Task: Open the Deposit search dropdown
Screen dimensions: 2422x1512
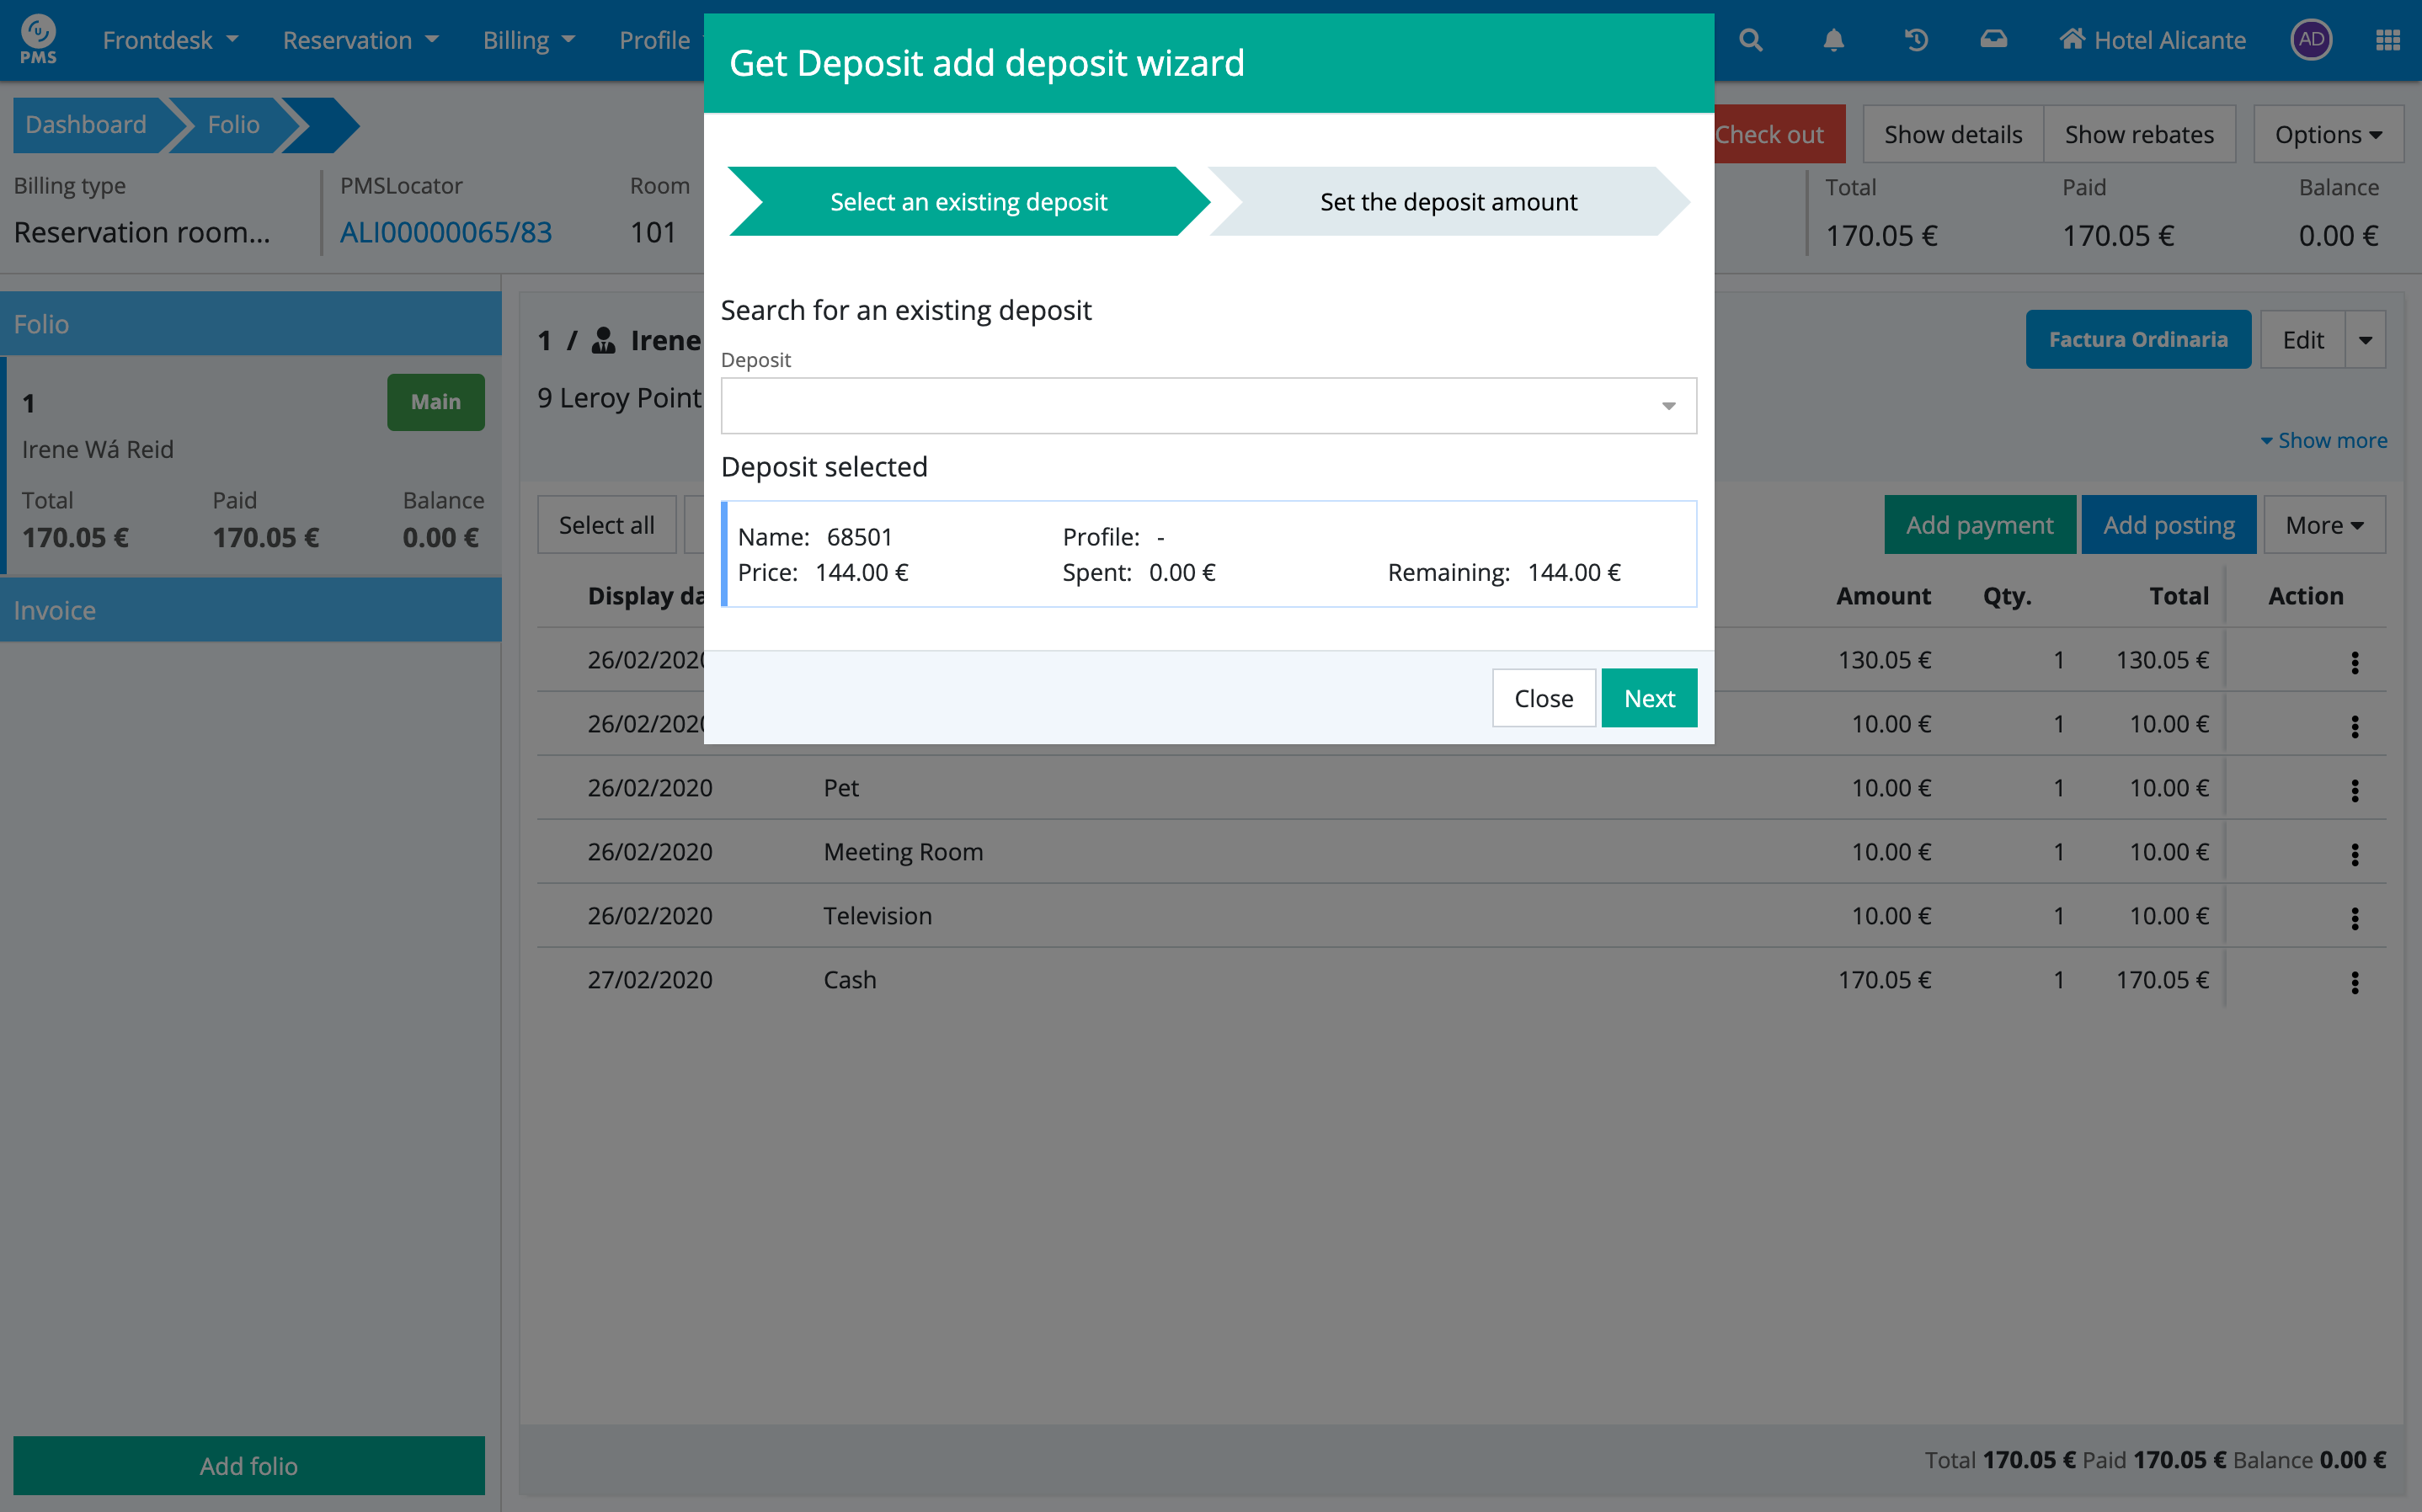Action: pyautogui.click(x=1208, y=405)
